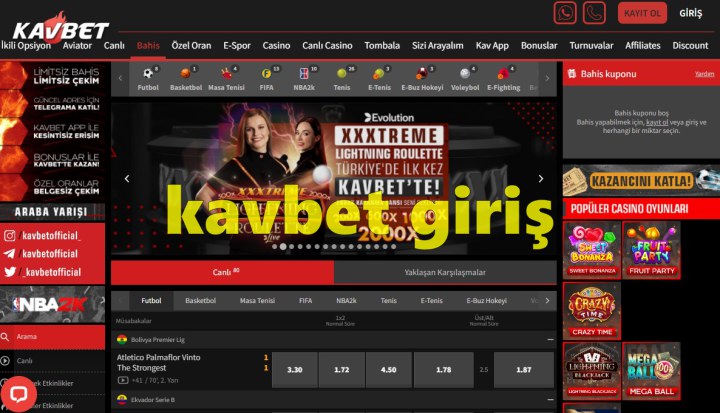Go to the Casino menu
Image resolution: width=720 pixels, height=413 pixels.
[x=276, y=45]
